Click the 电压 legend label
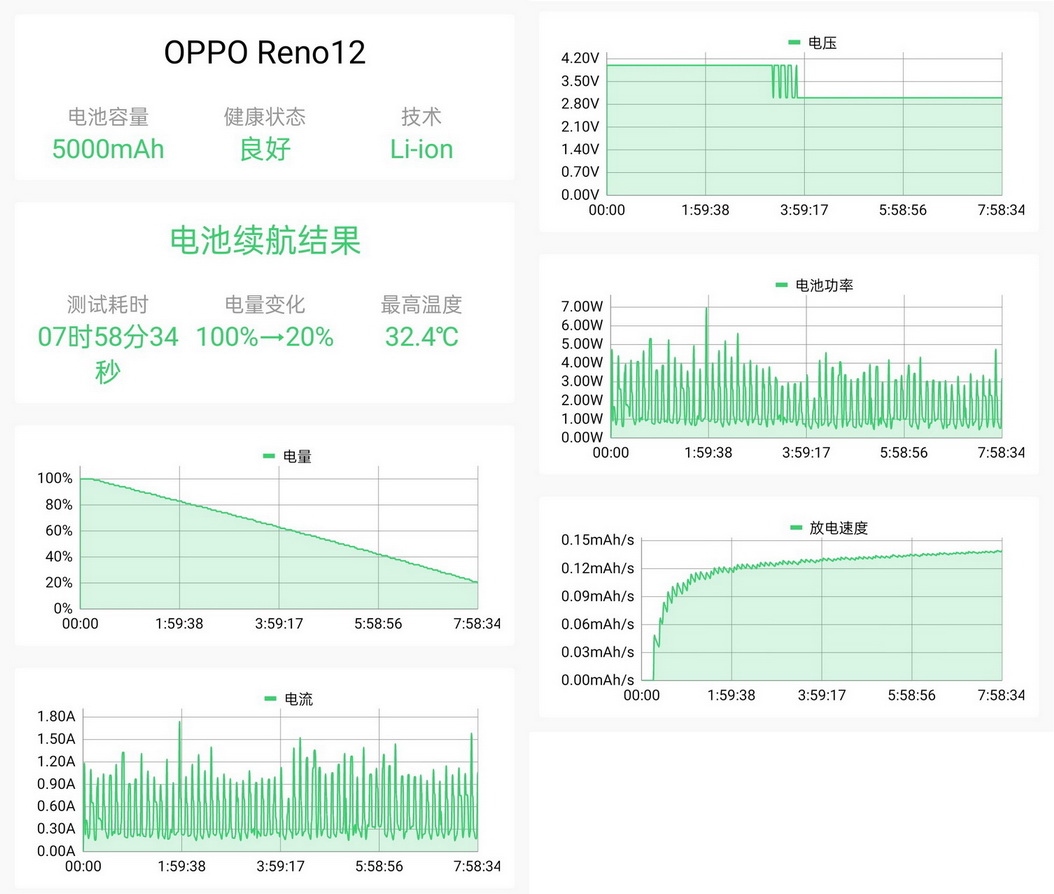1054x894 pixels. tap(822, 43)
